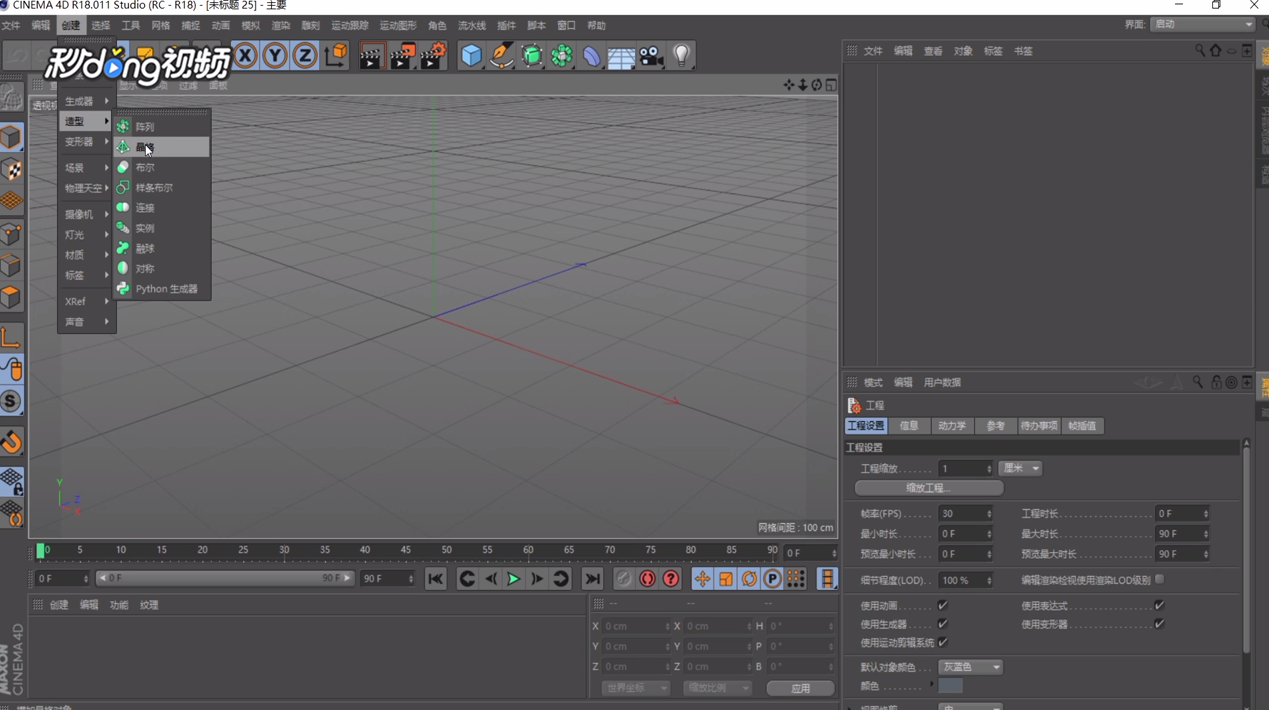Switch to the 信息 tab
The image size is (1269, 710).
909,426
